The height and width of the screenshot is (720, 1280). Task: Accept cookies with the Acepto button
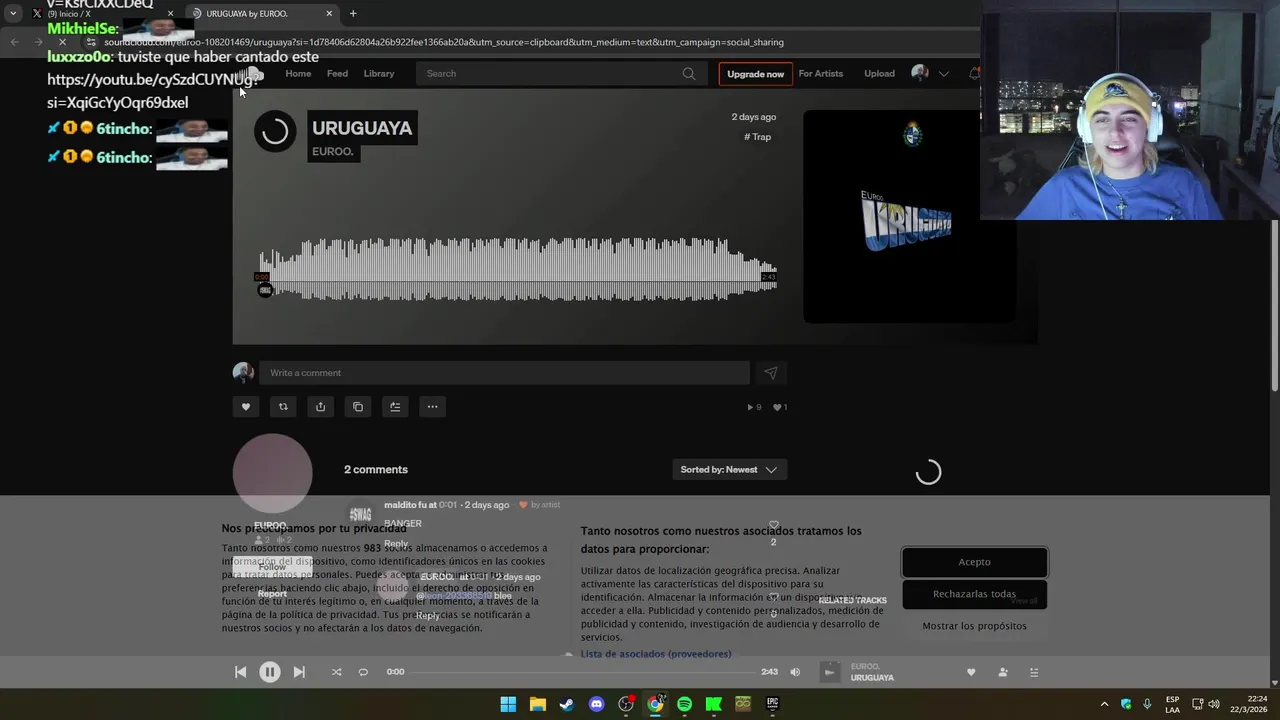pyautogui.click(x=974, y=562)
